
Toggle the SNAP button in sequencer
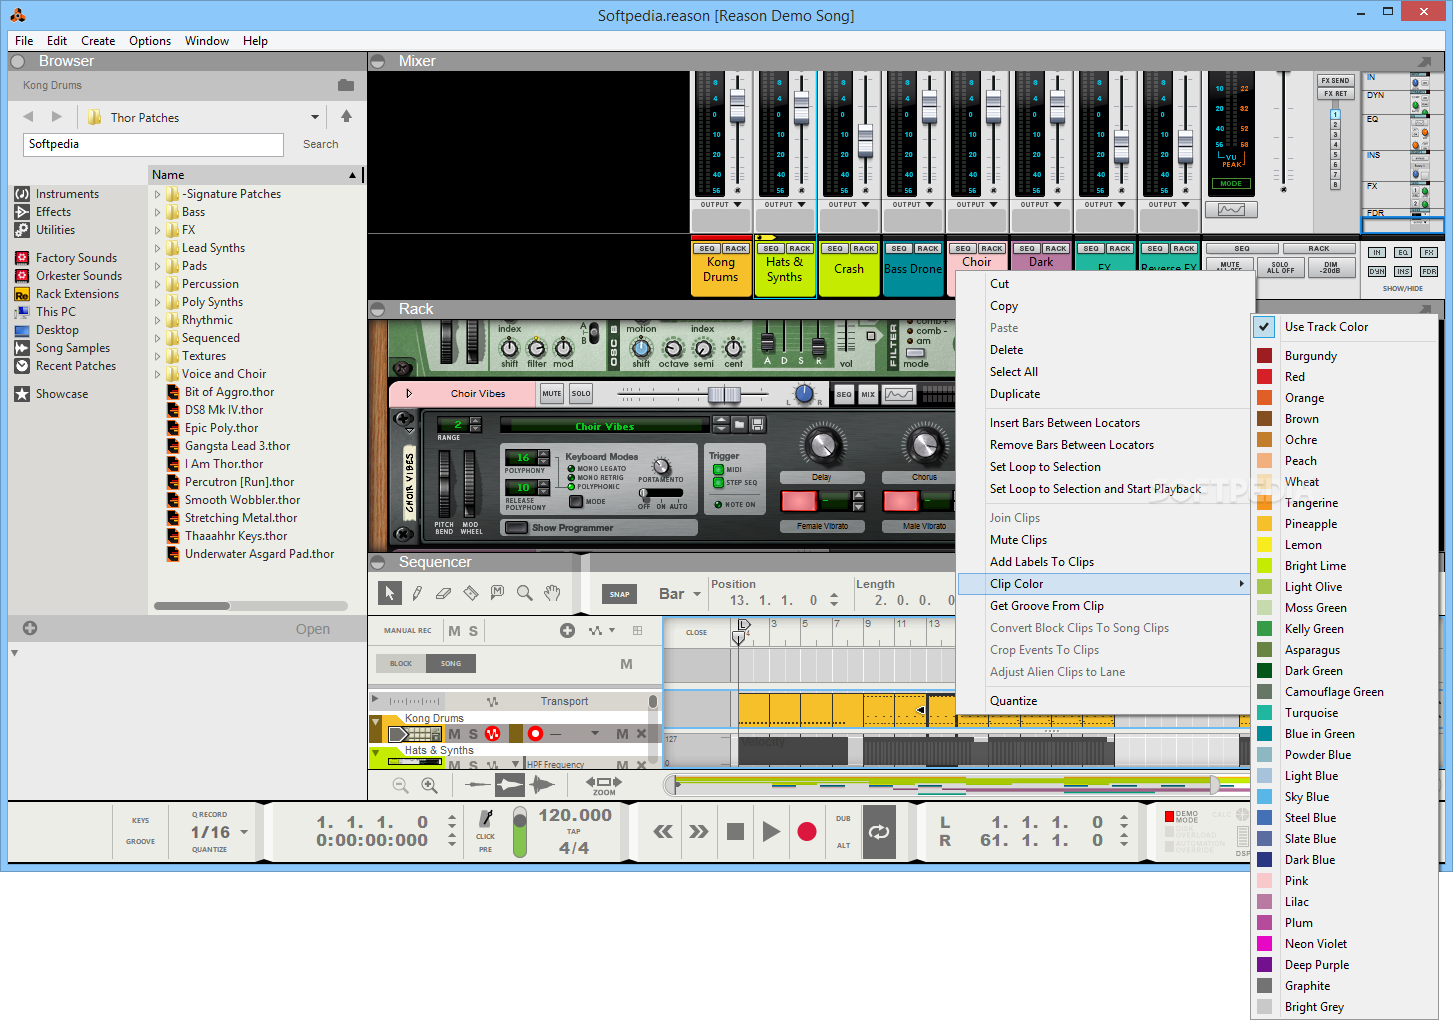click(x=620, y=594)
